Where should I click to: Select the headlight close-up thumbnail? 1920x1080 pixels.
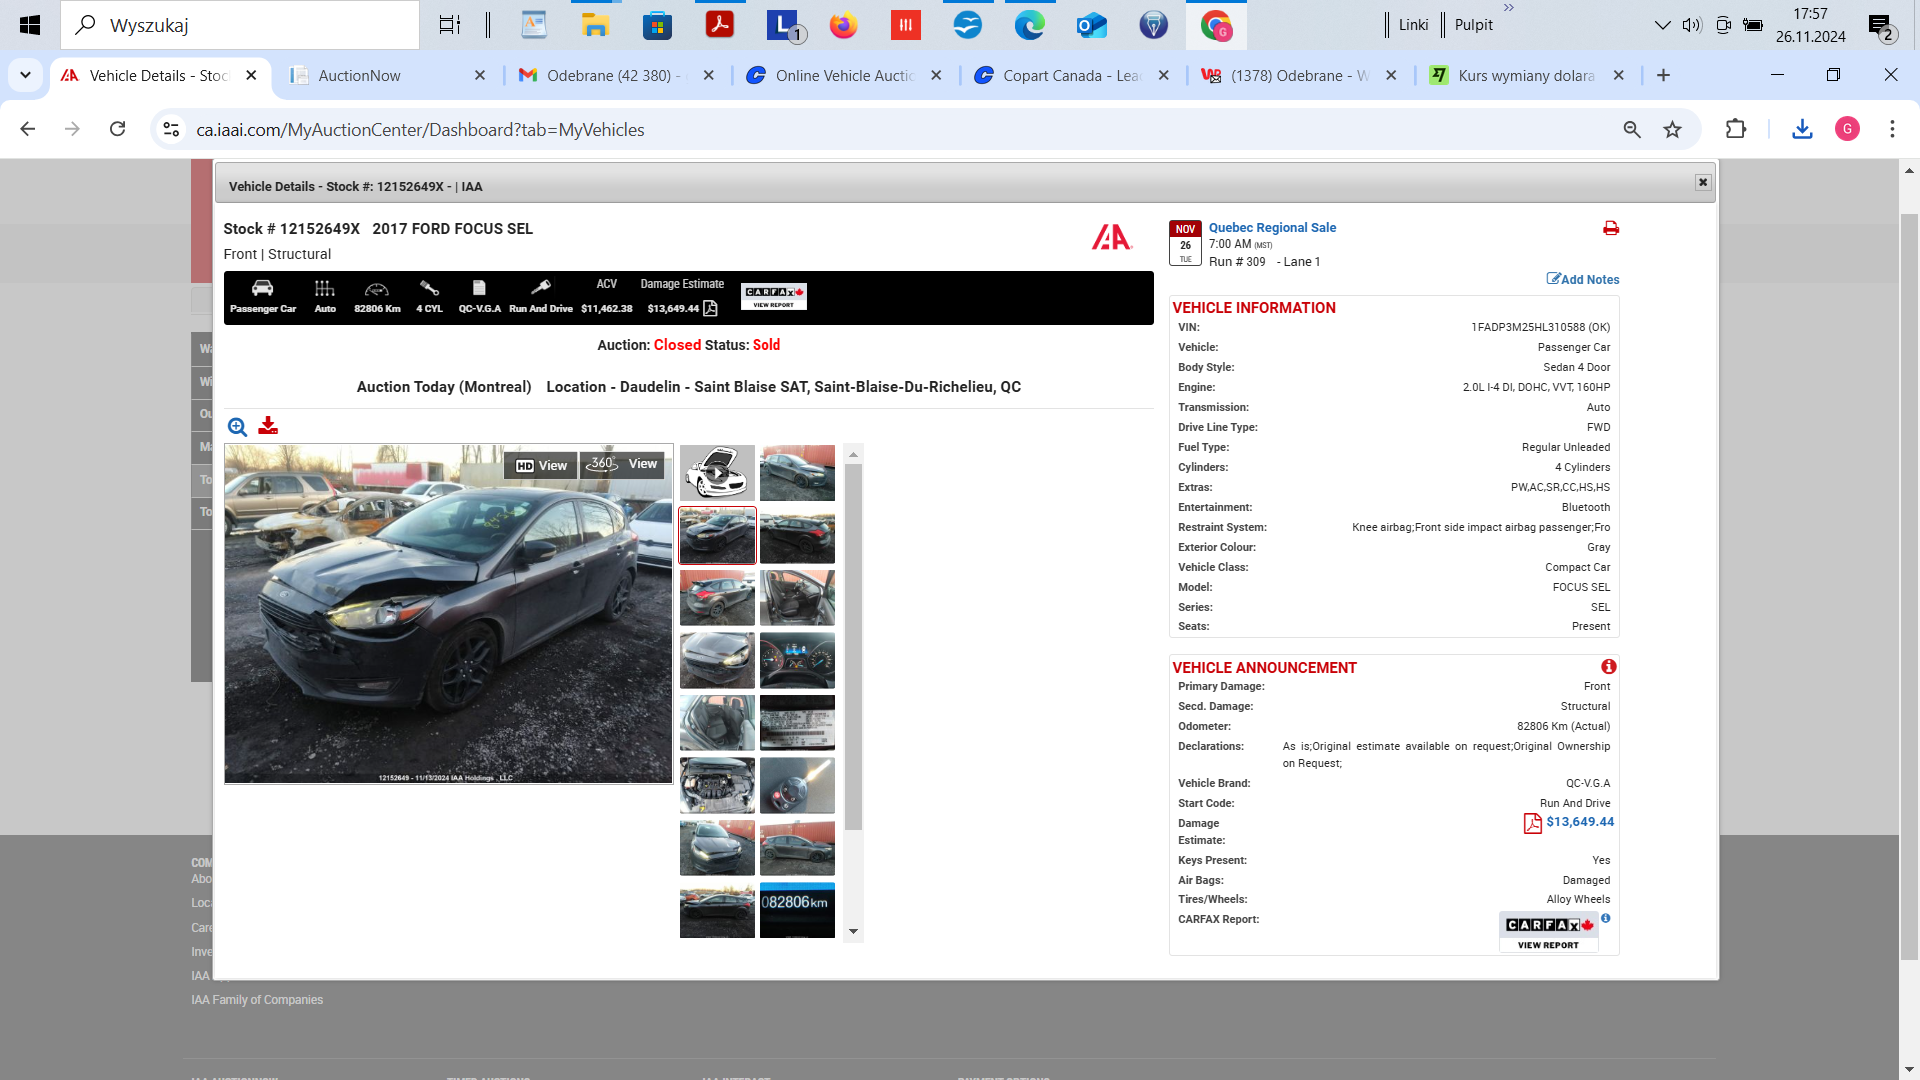[717, 660]
